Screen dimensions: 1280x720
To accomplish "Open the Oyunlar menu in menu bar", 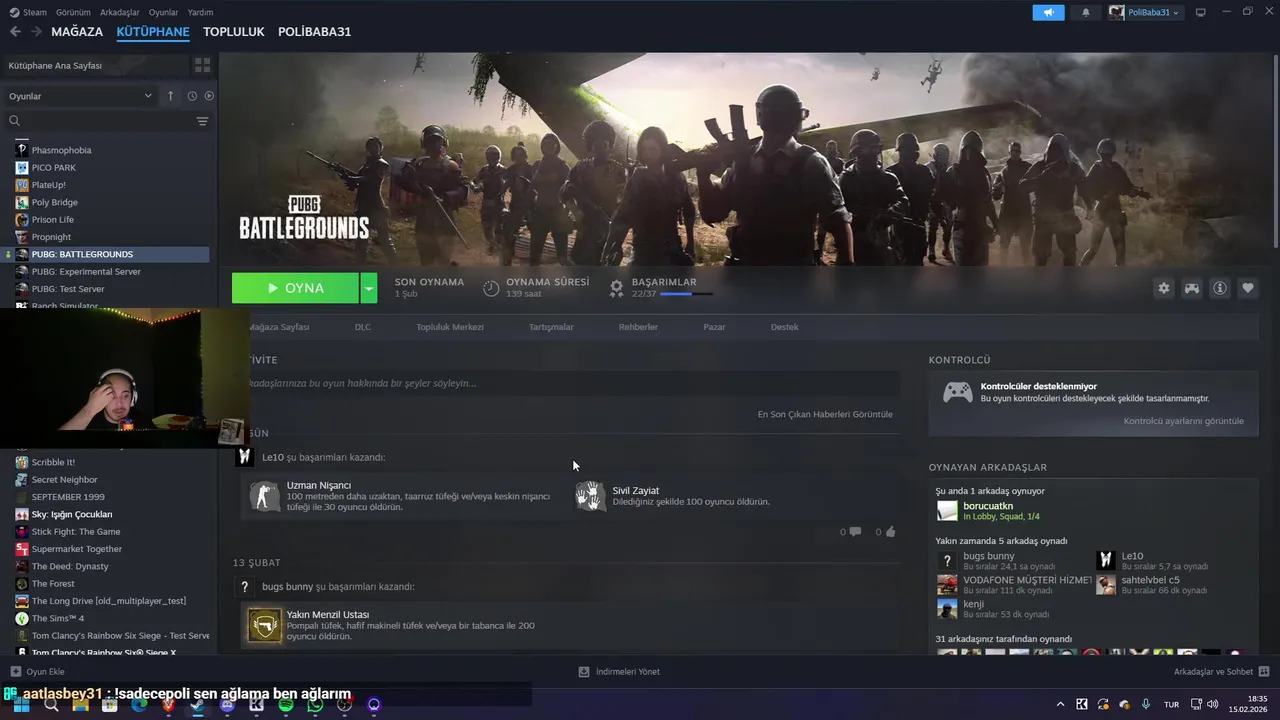I will [163, 12].
